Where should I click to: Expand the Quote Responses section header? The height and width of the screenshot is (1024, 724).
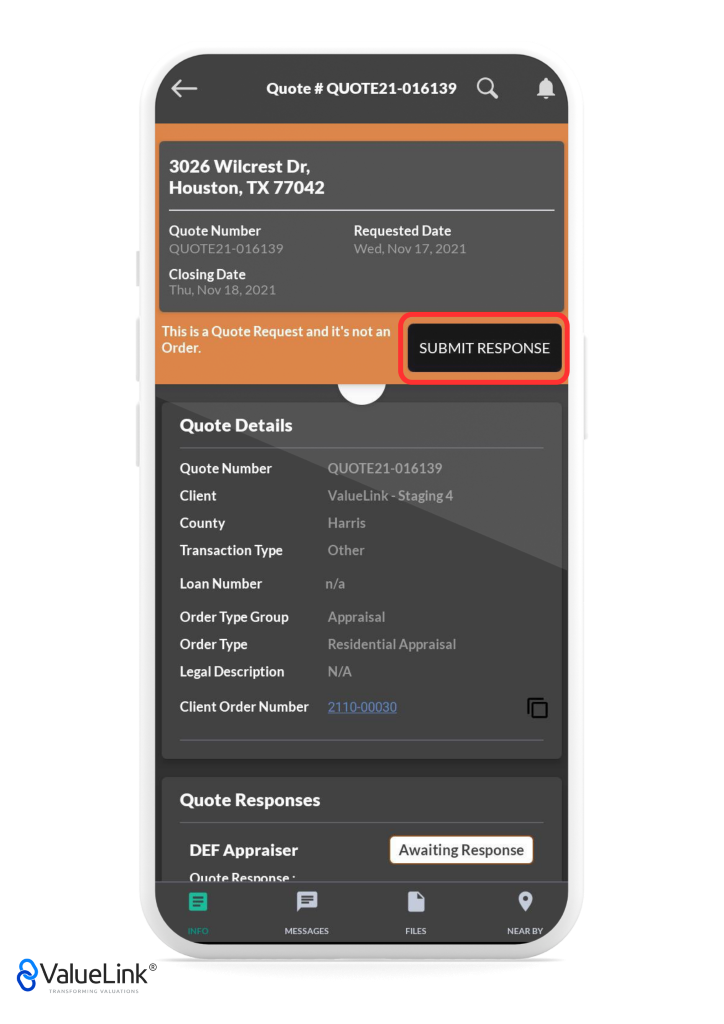[x=250, y=800]
